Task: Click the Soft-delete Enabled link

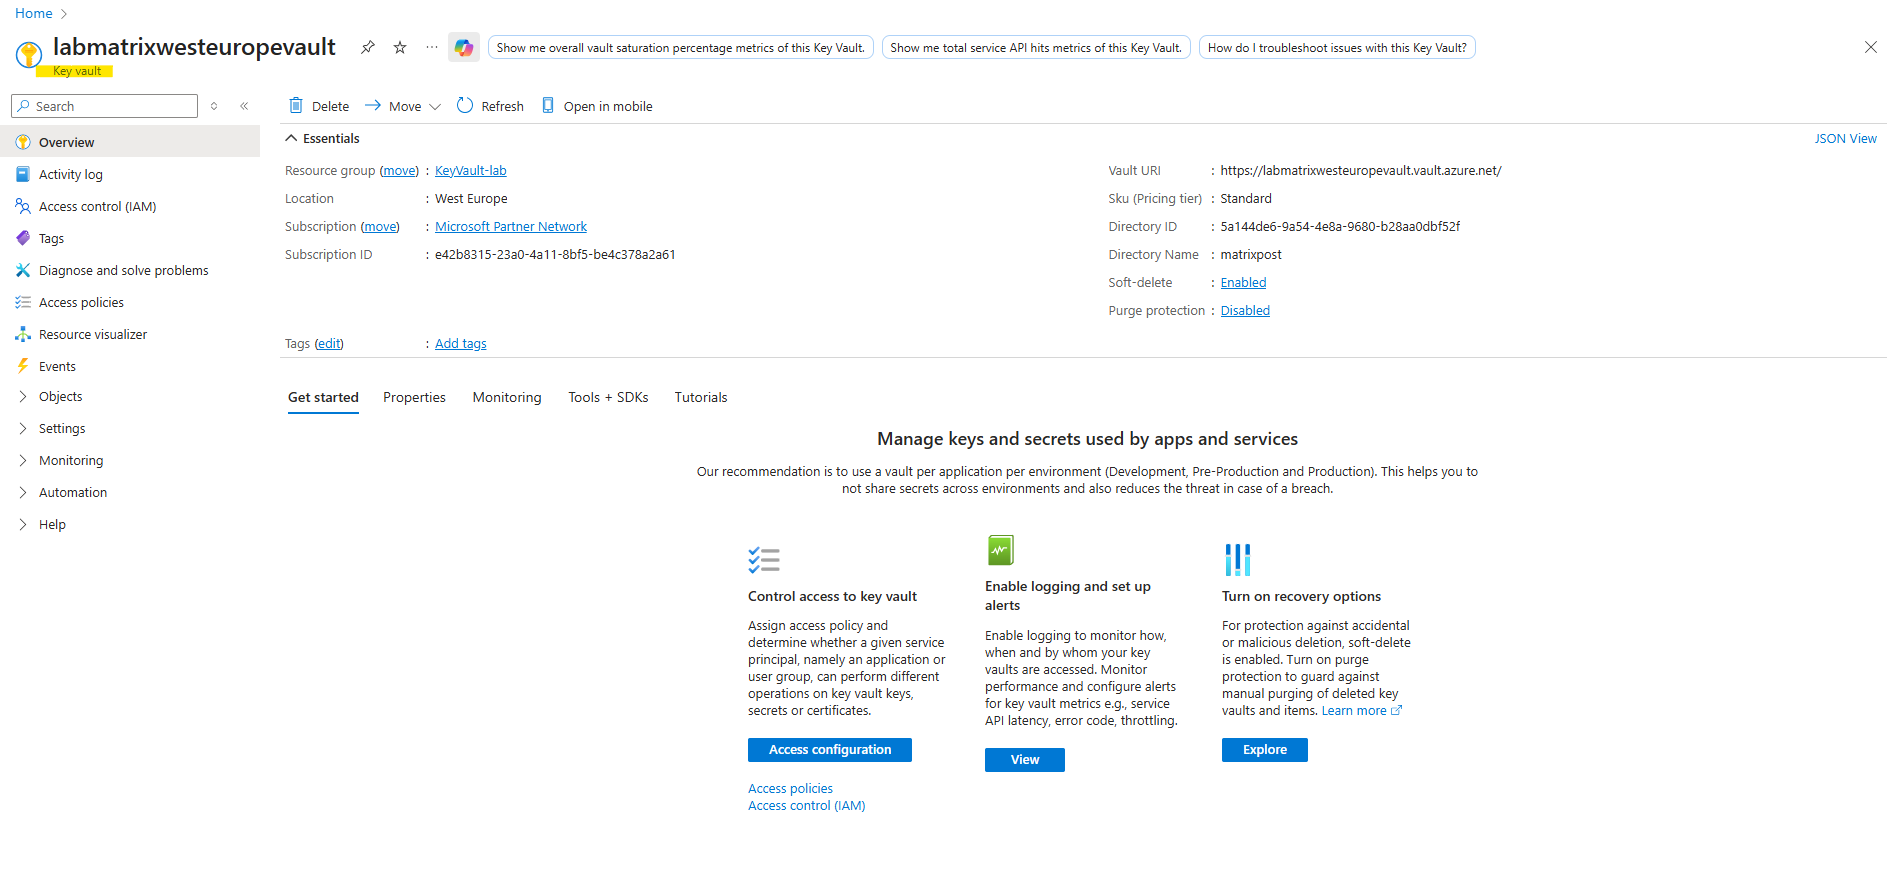Action: click(1243, 283)
